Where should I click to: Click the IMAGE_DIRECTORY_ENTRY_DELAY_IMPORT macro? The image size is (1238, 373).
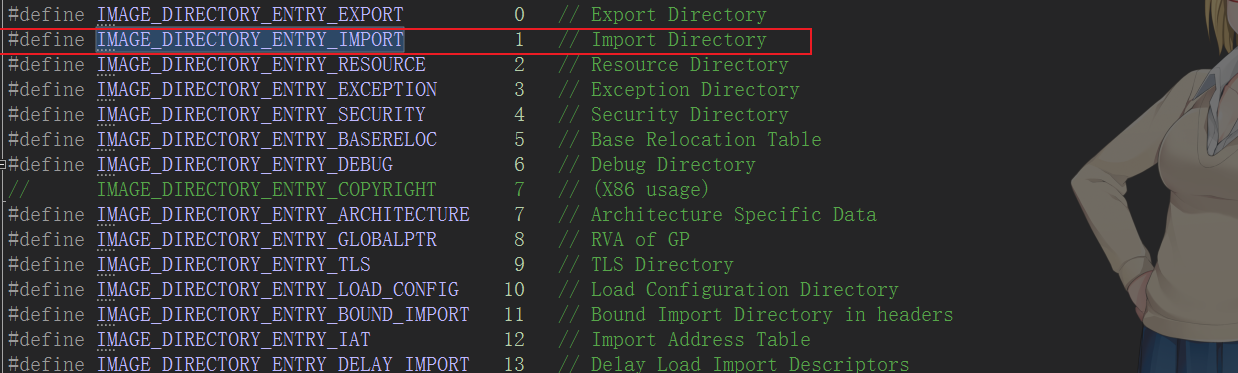(x=283, y=364)
